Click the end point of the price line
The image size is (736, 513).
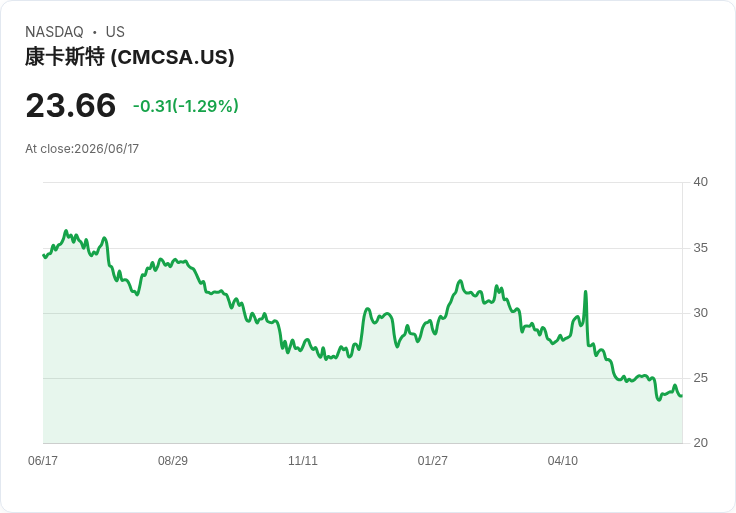682,396
